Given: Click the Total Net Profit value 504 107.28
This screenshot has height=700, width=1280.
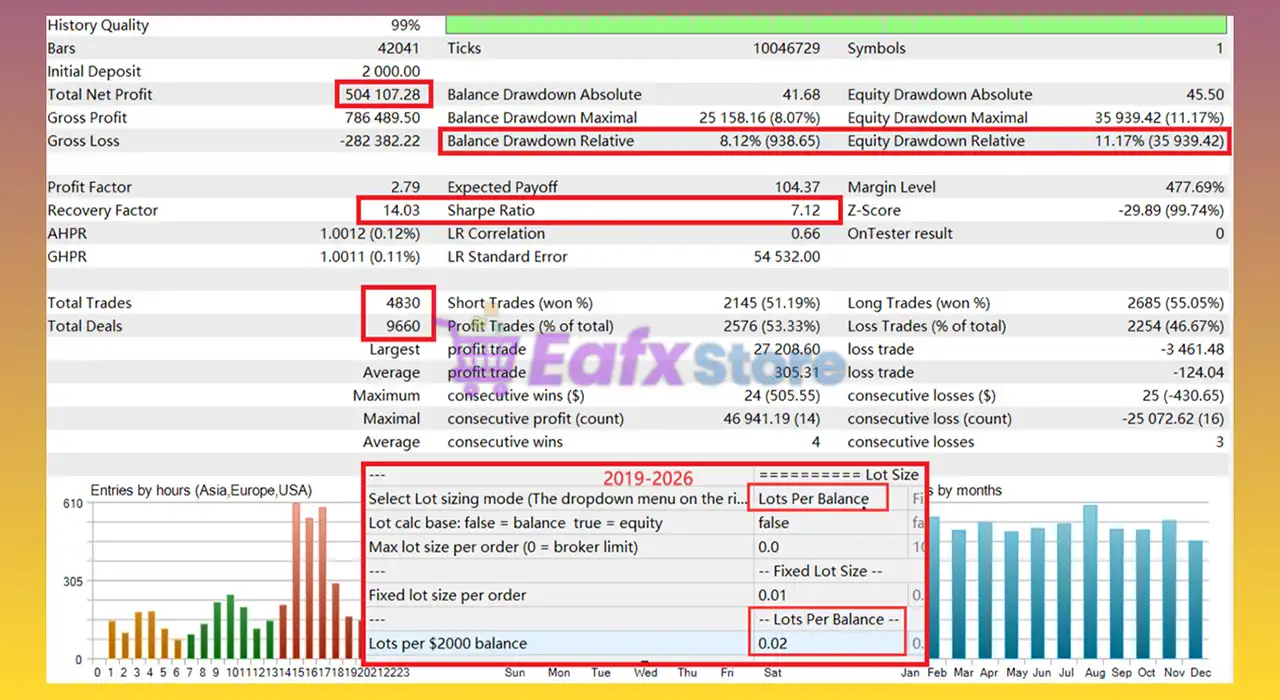Looking at the screenshot, I should point(384,95).
